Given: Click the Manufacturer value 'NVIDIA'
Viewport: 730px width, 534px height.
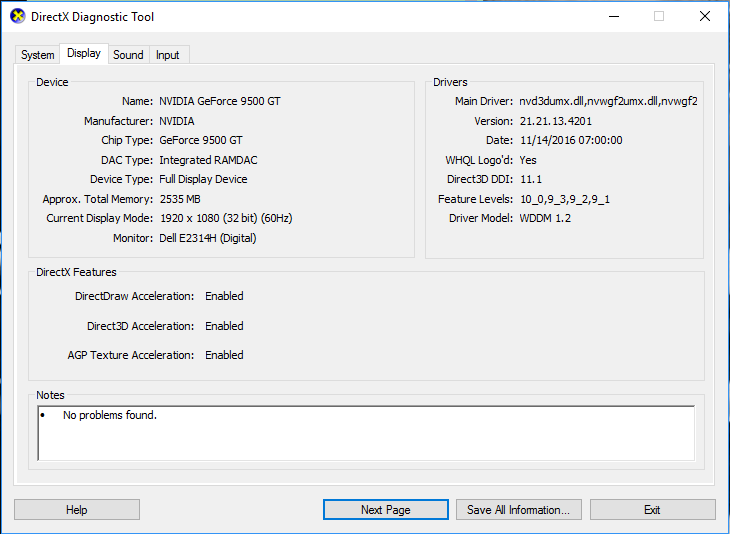Looking at the screenshot, I should 177,121.
